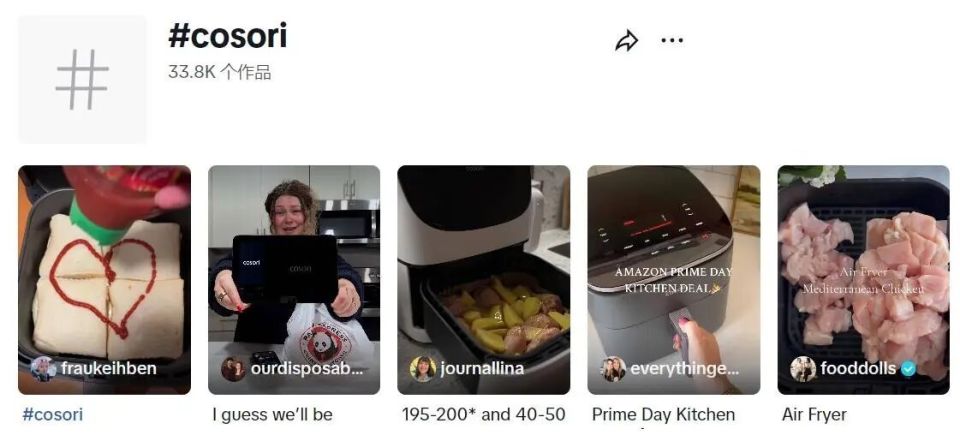Play the Amazon Prime Day Kitchen Deal video

tap(673, 280)
